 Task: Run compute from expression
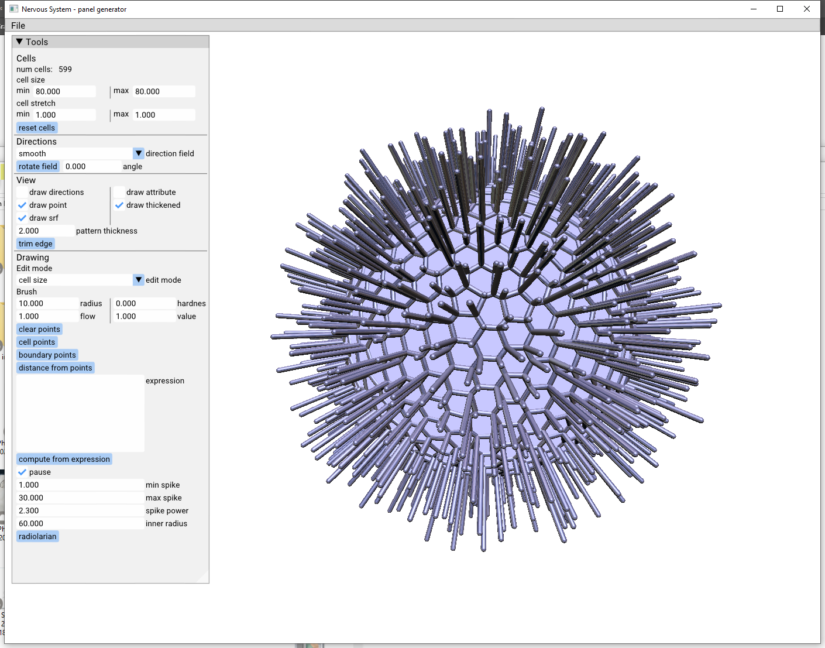(x=64, y=459)
